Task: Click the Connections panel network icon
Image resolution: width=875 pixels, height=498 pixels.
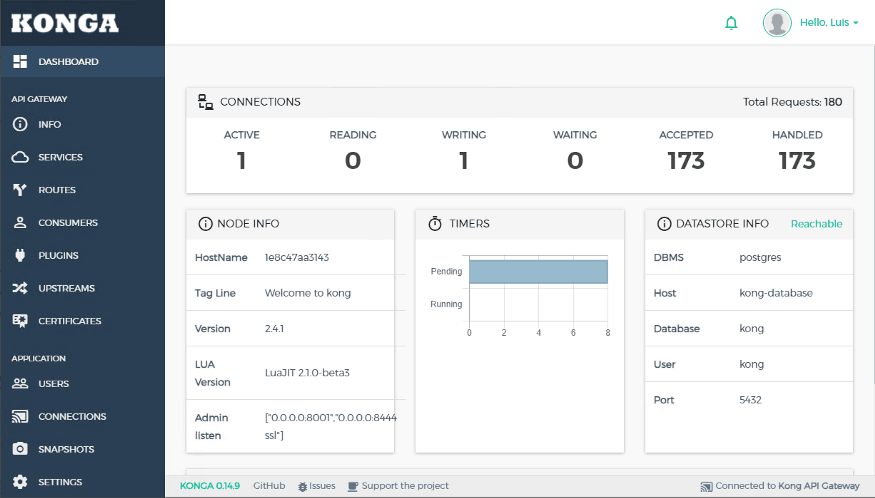Action: [205, 102]
